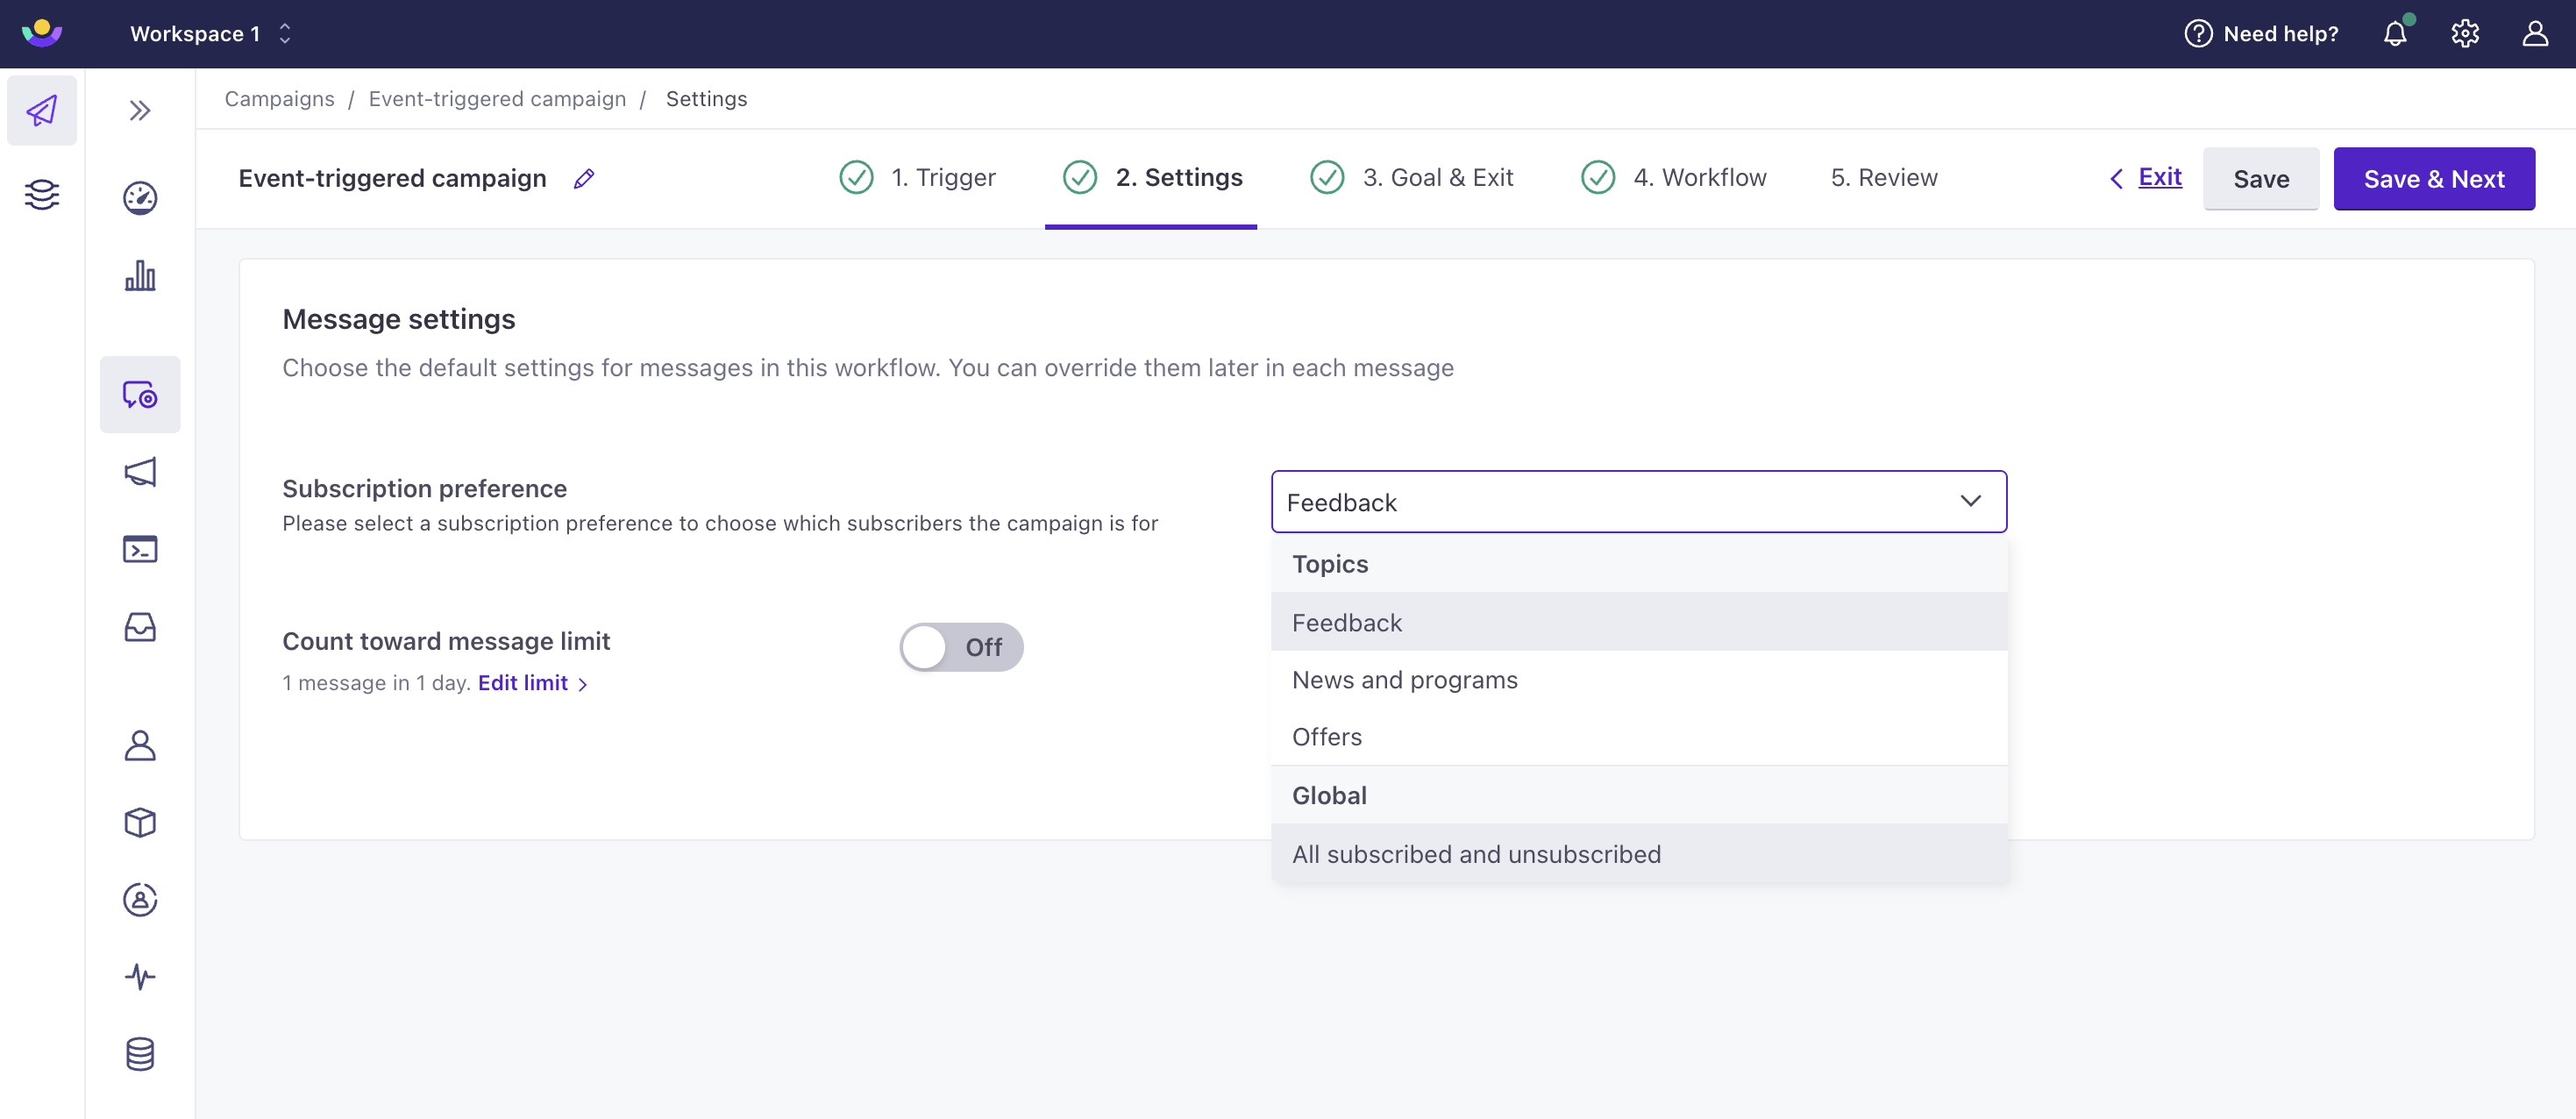Click the Announcements icon in sidebar
The height and width of the screenshot is (1119, 2576).
tap(139, 472)
